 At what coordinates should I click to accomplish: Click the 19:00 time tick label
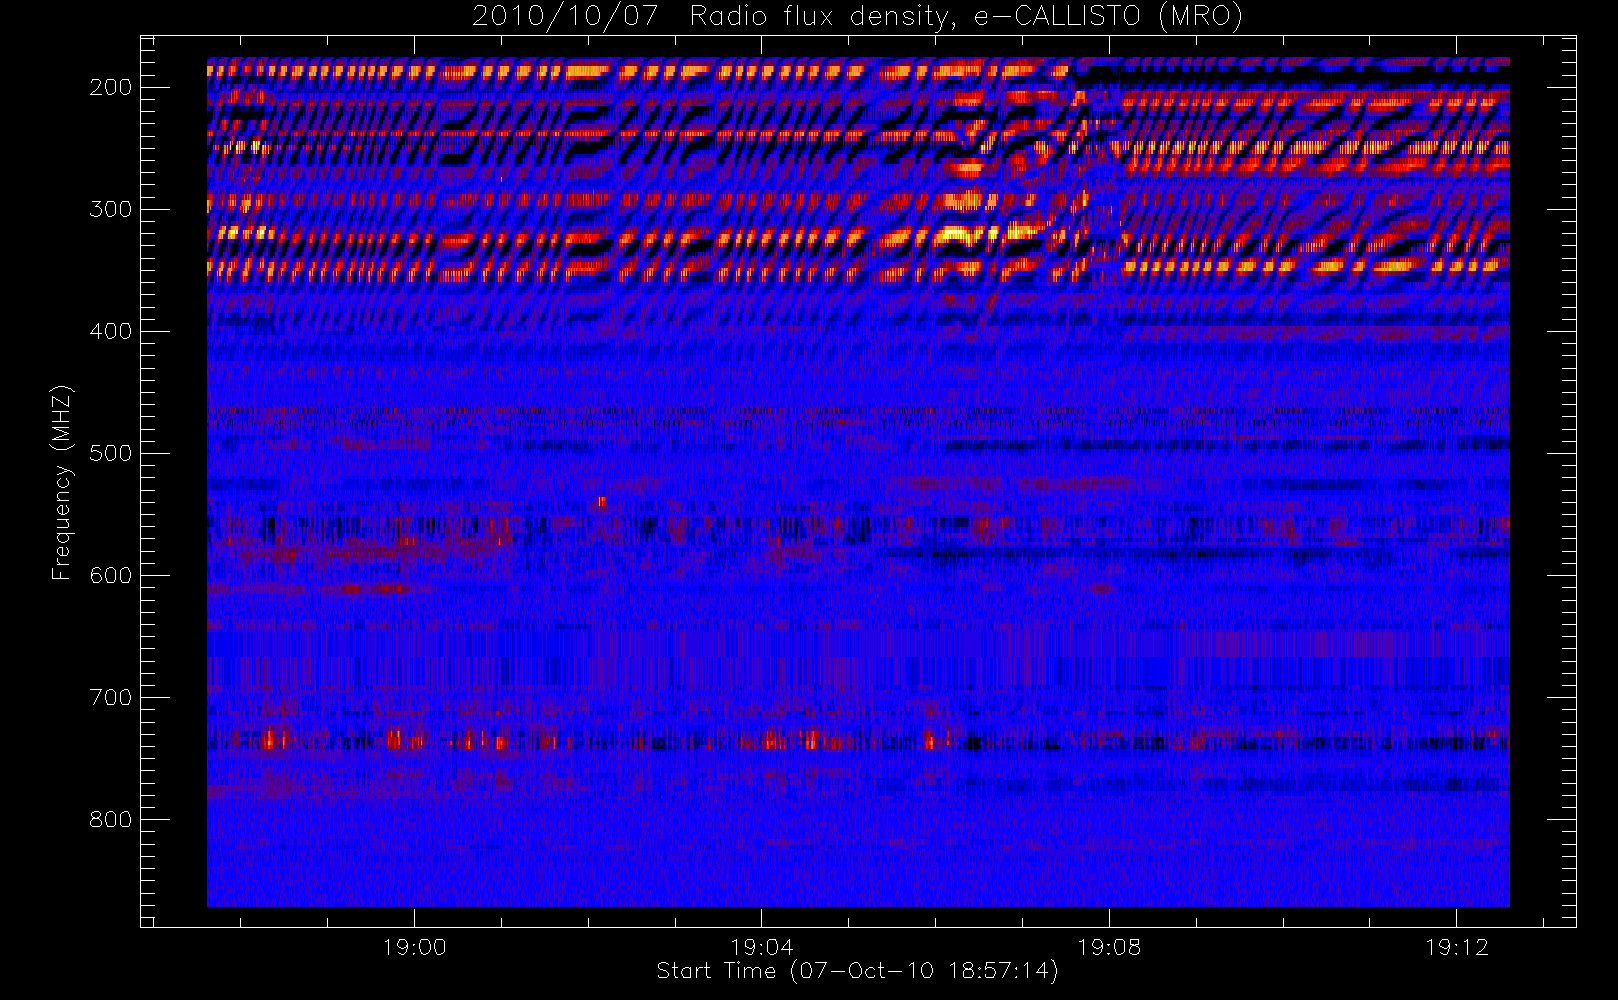[x=414, y=947]
